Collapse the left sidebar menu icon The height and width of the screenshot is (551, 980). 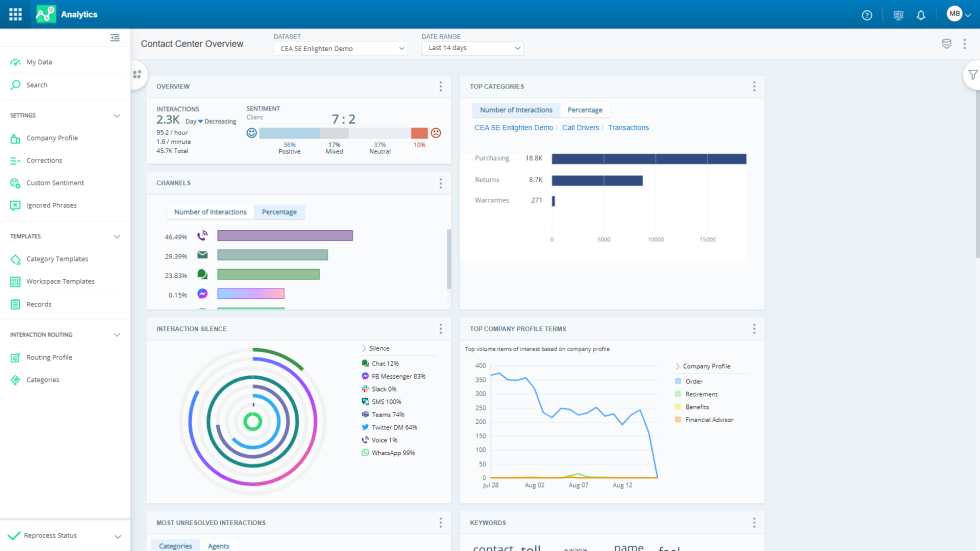pos(115,38)
